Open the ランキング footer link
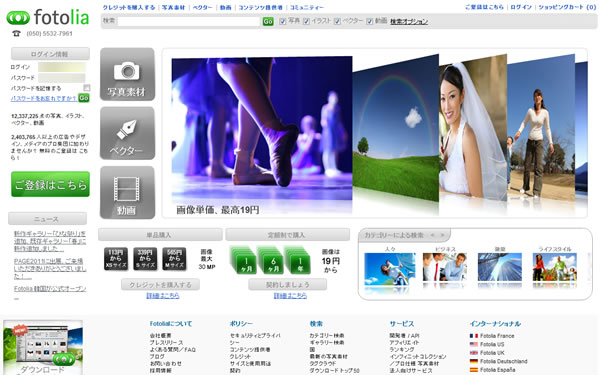The image size is (600, 375). pyautogui.click(x=402, y=349)
